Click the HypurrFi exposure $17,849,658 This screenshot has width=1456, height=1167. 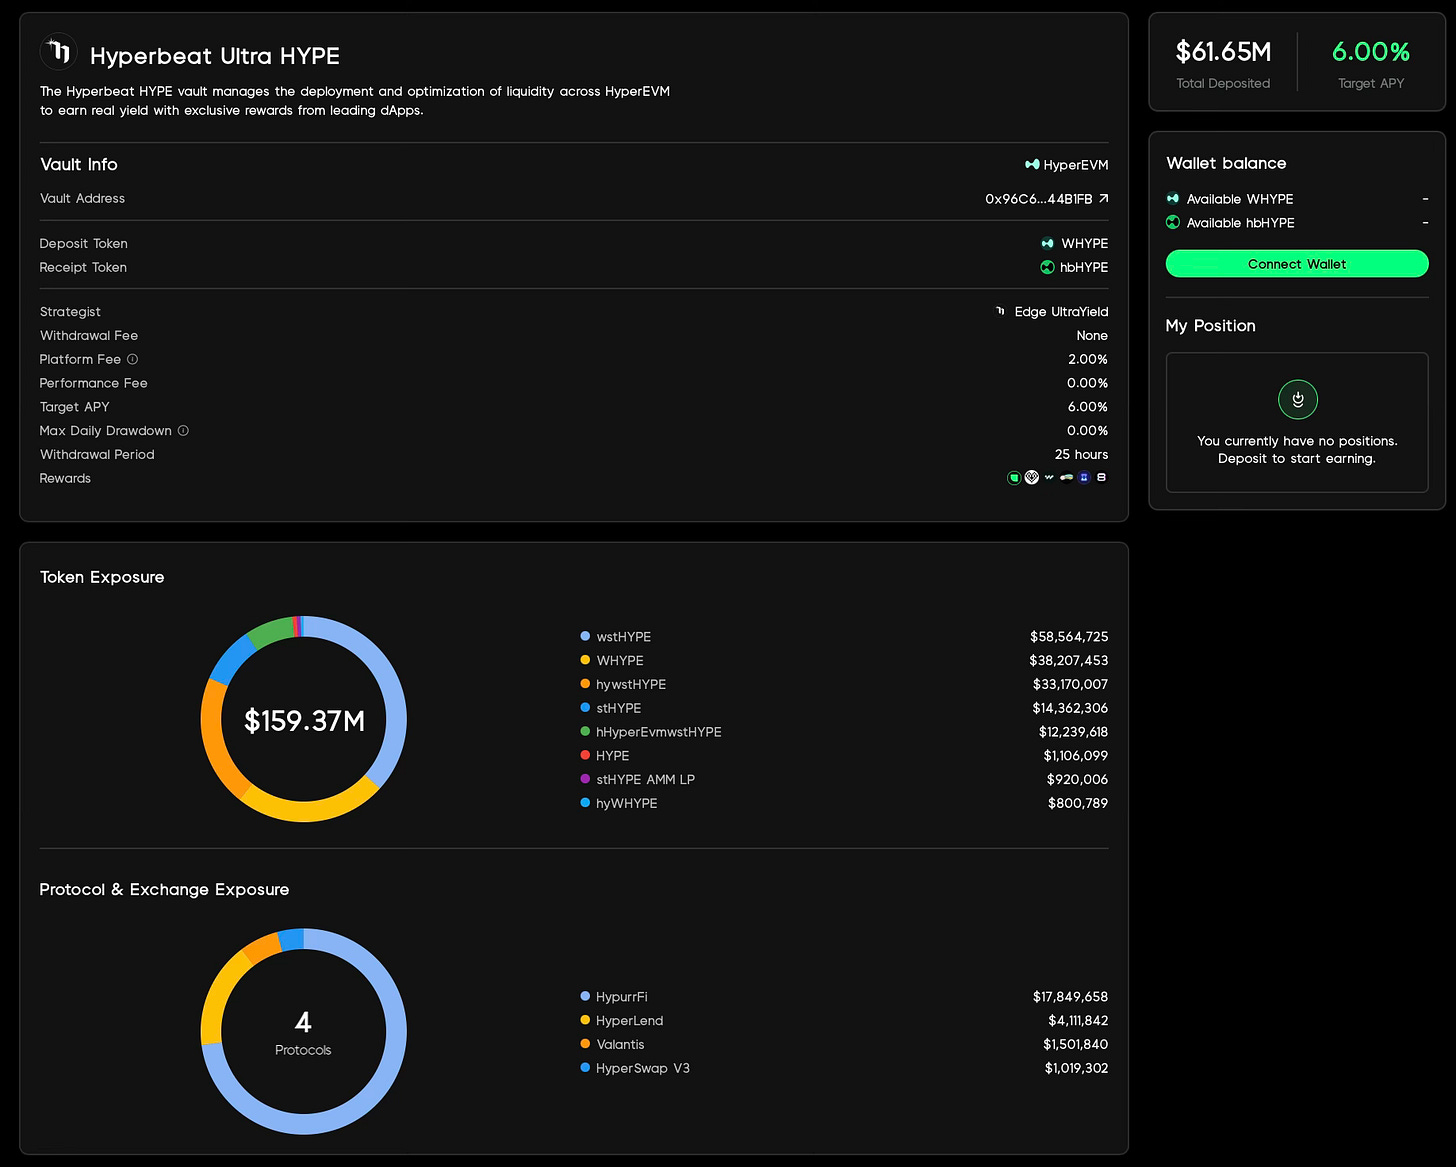pos(1070,997)
